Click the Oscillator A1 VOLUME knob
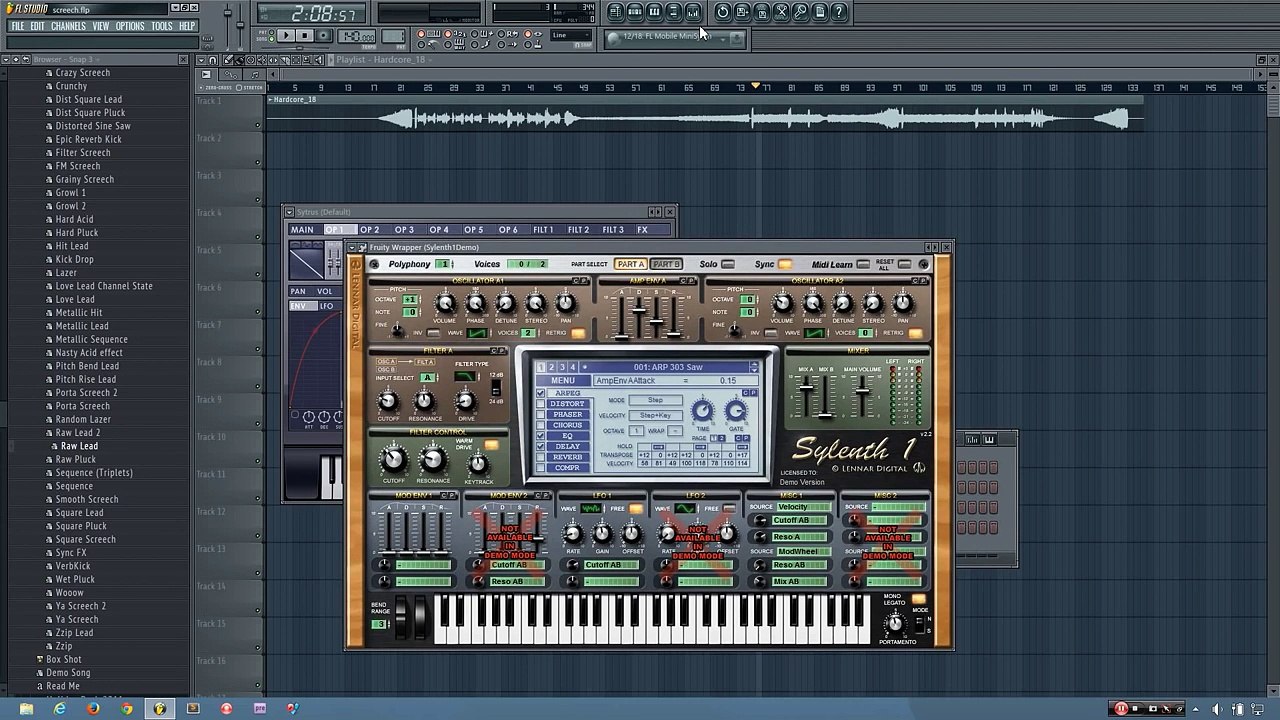 pos(445,303)
